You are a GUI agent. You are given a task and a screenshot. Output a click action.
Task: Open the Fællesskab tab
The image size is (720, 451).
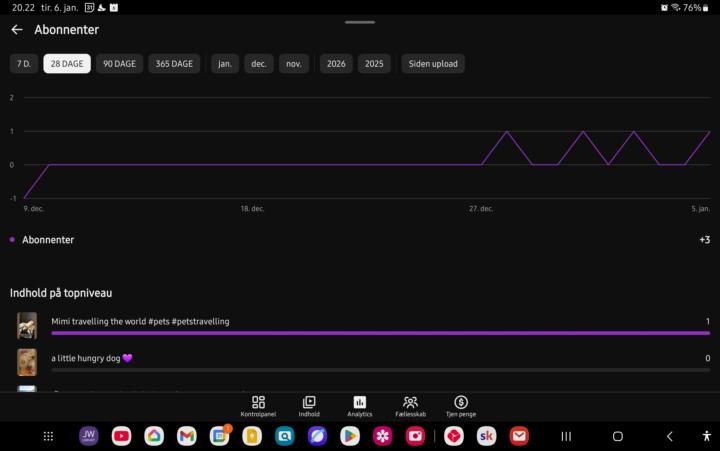(x=410, y=406)
